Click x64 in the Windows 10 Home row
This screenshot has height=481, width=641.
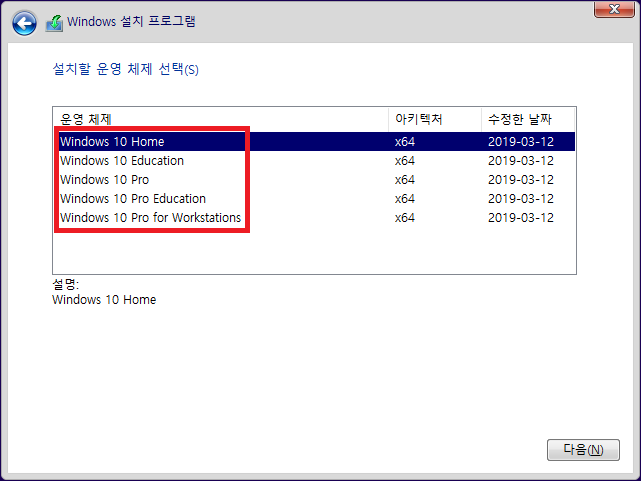405,141
